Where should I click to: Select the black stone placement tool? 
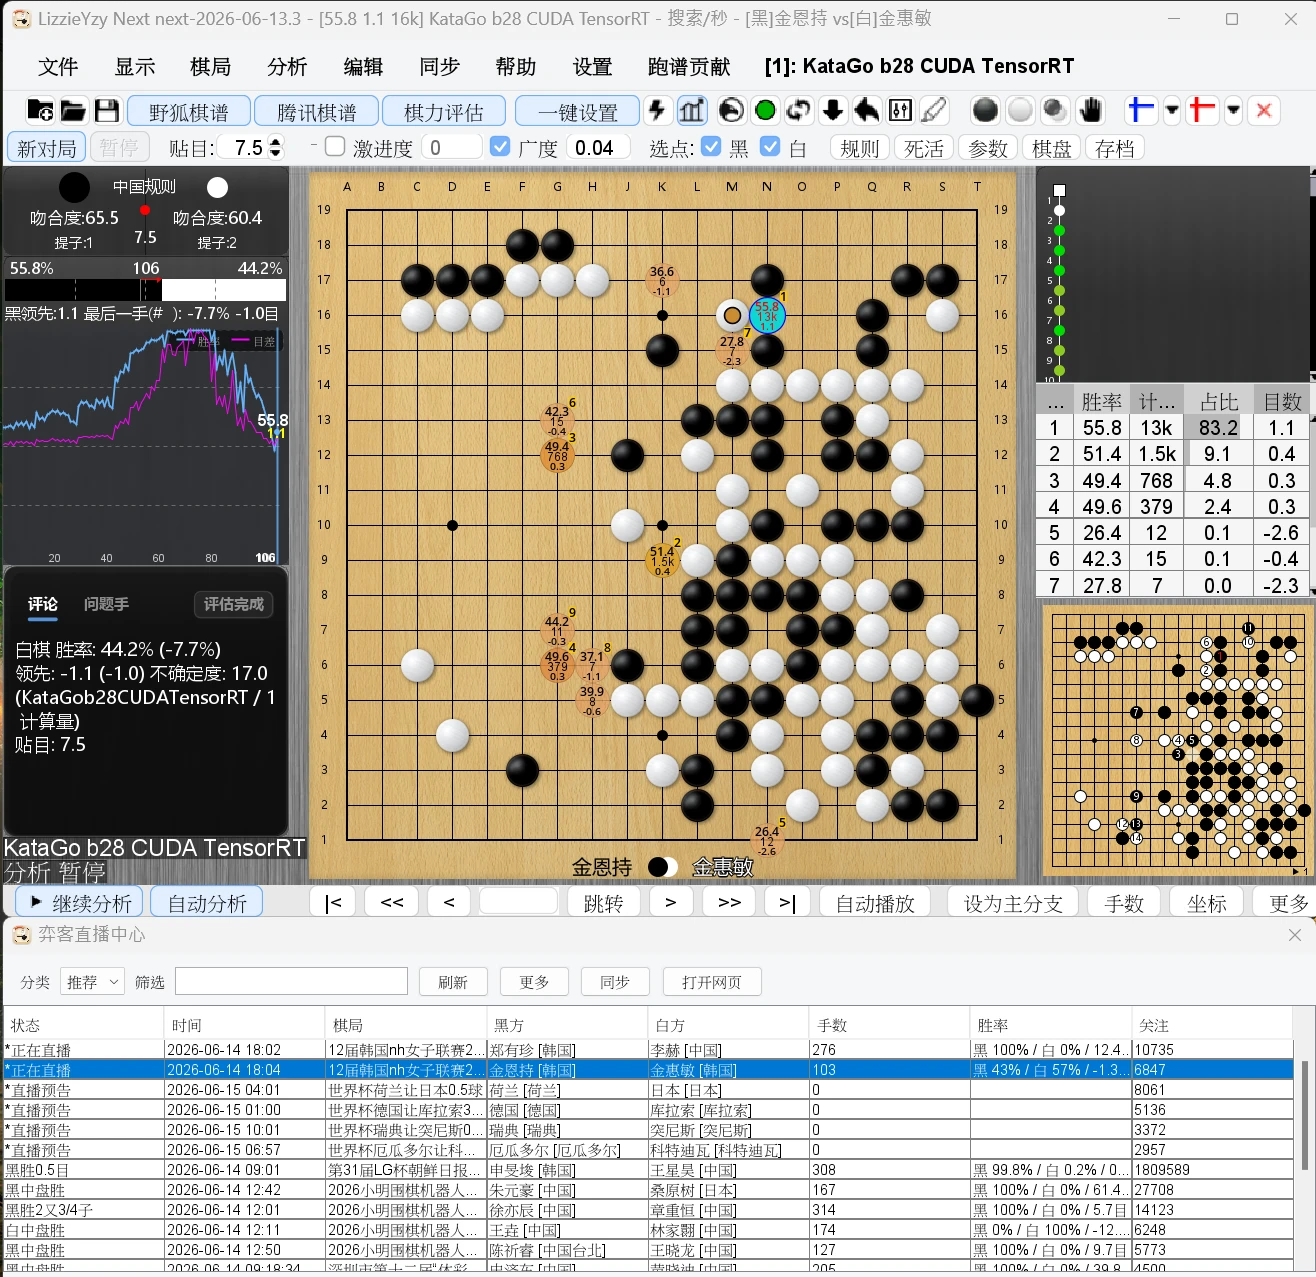point(985,110)
